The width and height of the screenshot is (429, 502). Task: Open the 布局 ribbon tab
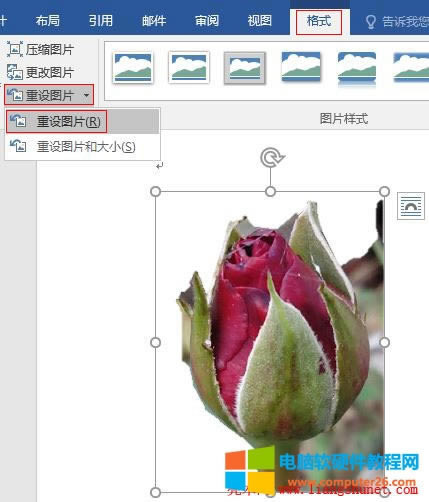(x=48, y=21)
